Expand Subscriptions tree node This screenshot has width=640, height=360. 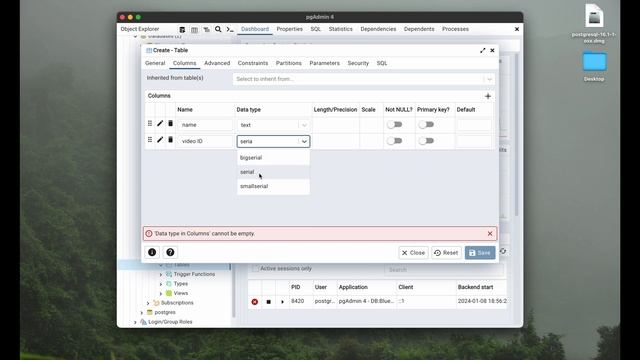148,303
